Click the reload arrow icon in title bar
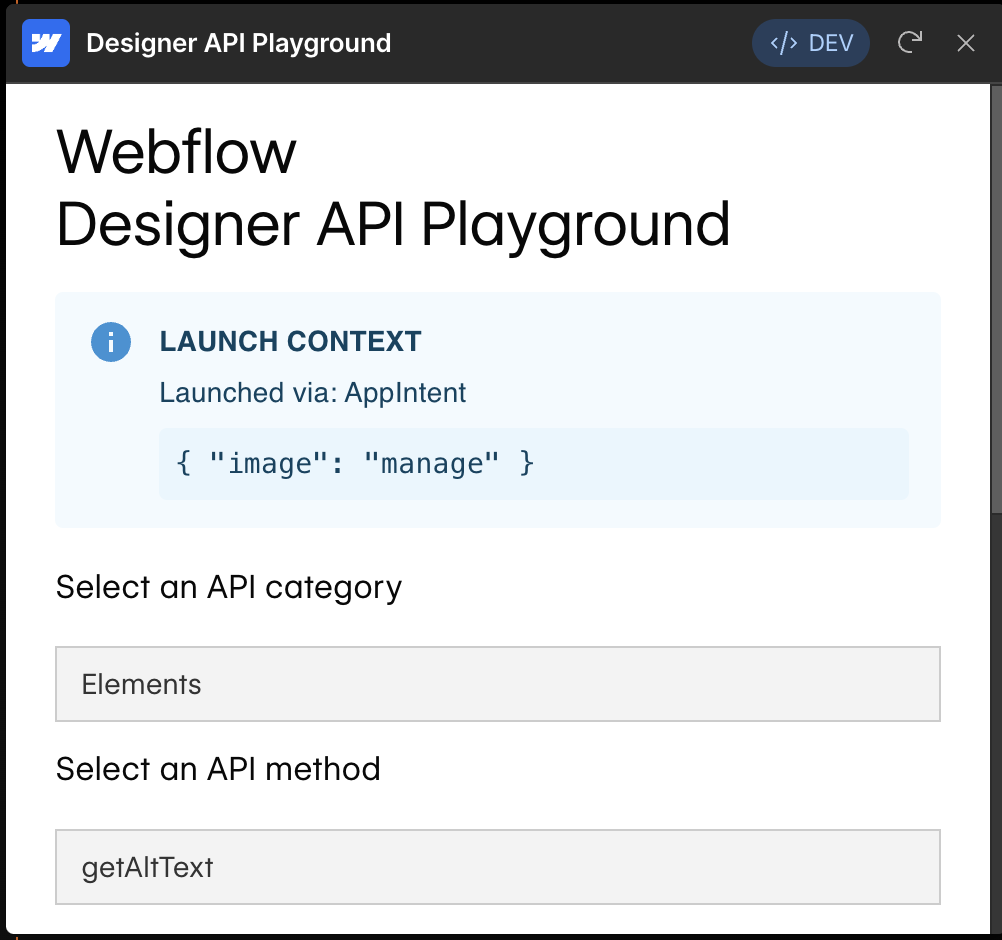Viewport: 1002px width, 940px height. coord(909,42)
